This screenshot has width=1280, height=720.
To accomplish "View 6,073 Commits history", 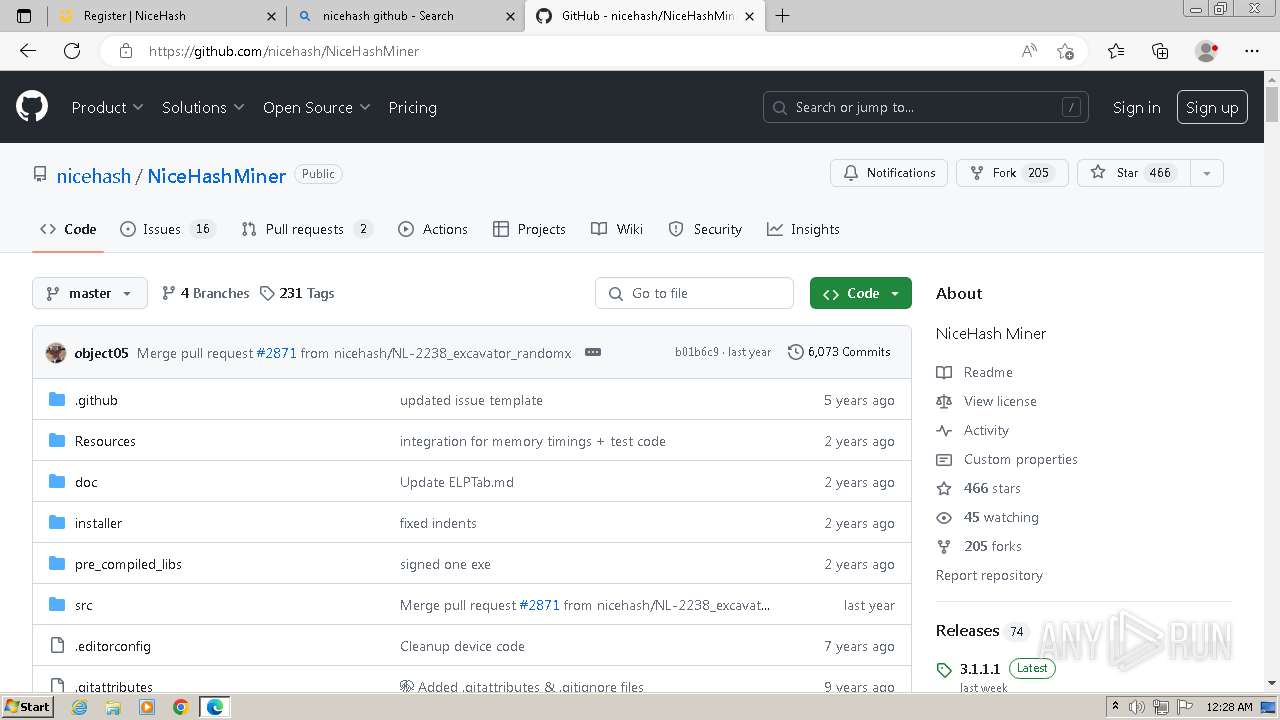I will (x=839, y=352).
